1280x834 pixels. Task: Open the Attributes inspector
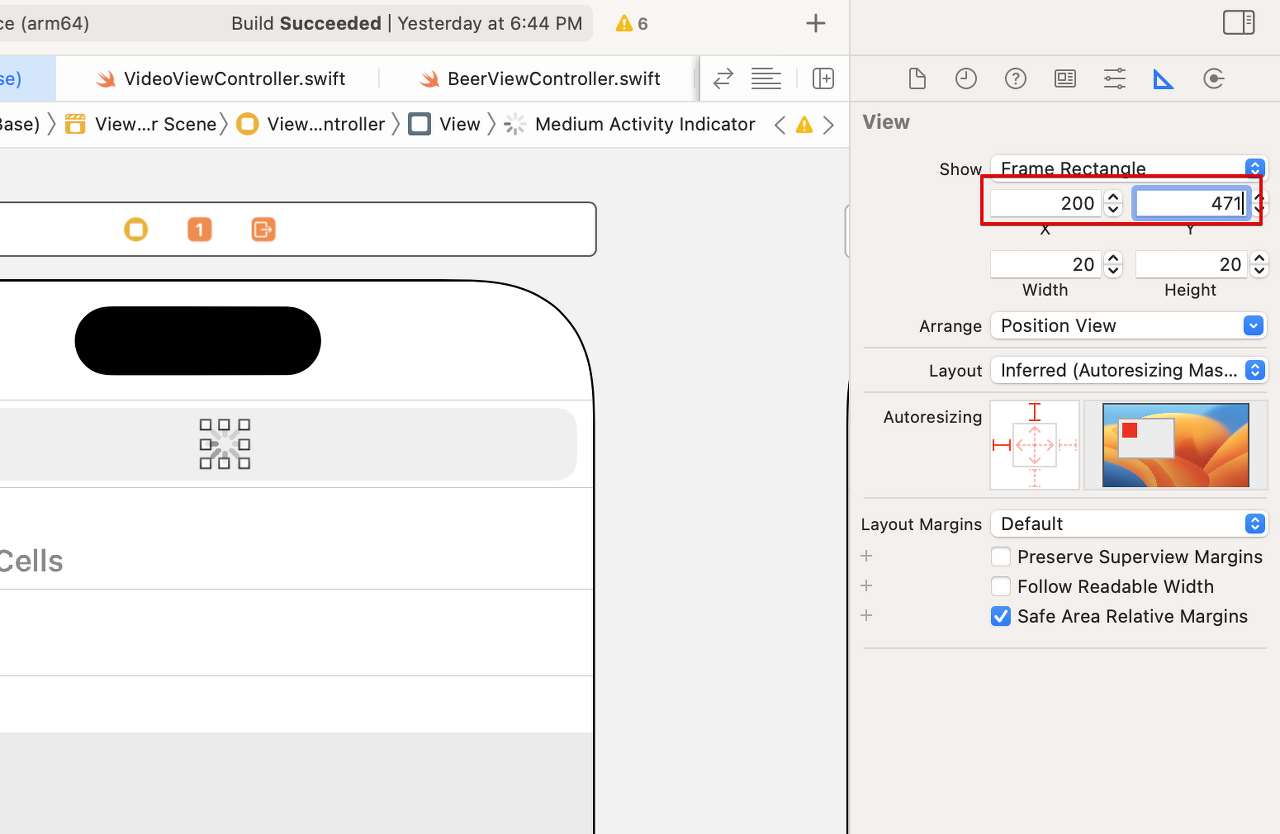click(1114, 79)
